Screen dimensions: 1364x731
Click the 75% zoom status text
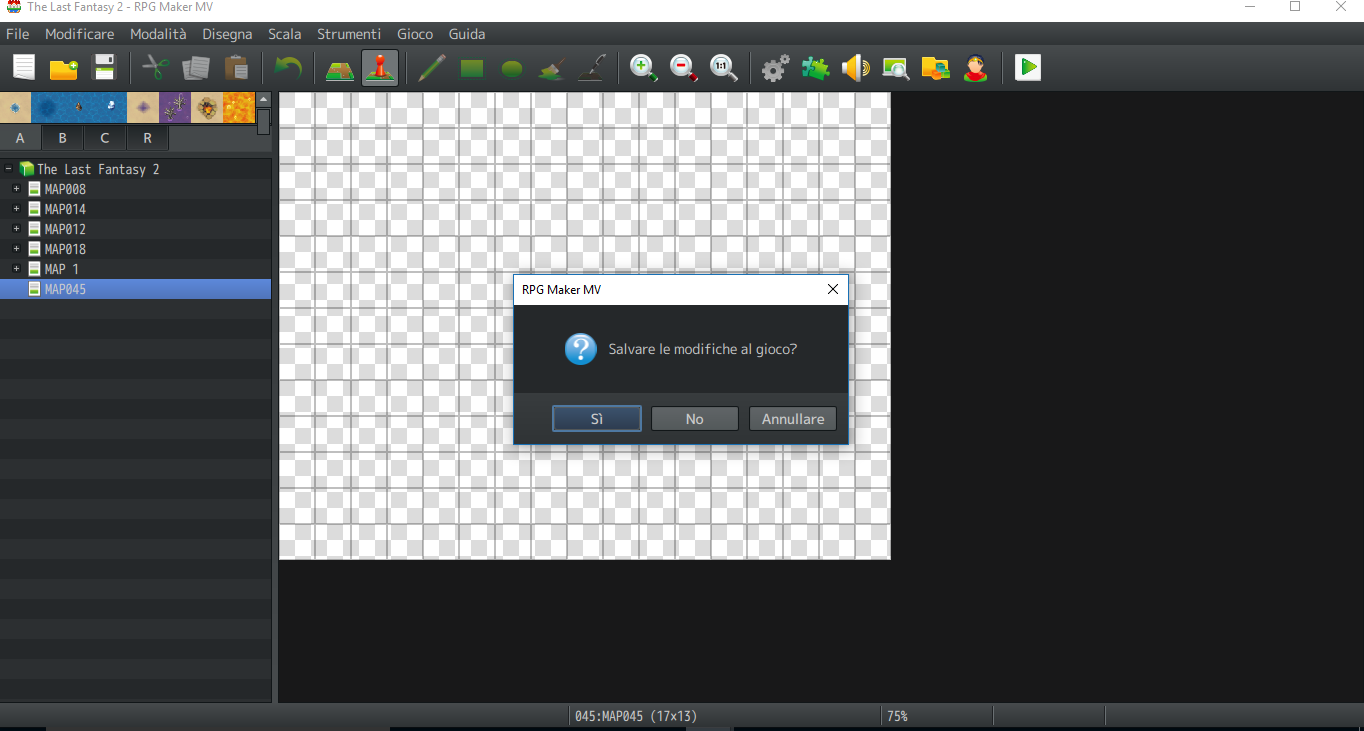pos(897,716)
